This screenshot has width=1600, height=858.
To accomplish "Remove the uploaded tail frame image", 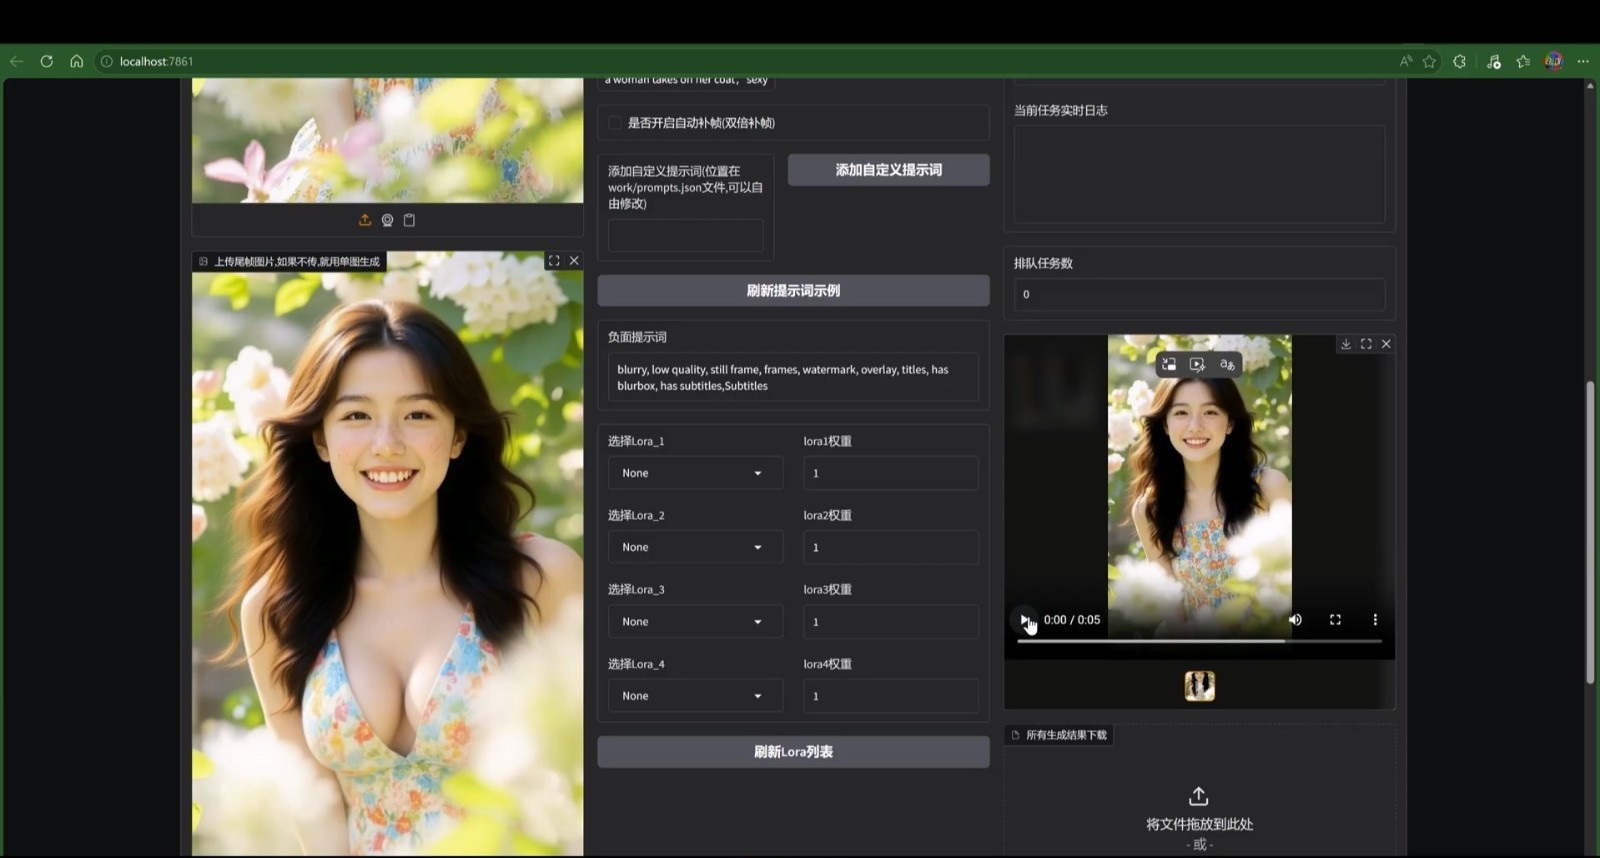I will pyautogui.click(x=574, y=261).
